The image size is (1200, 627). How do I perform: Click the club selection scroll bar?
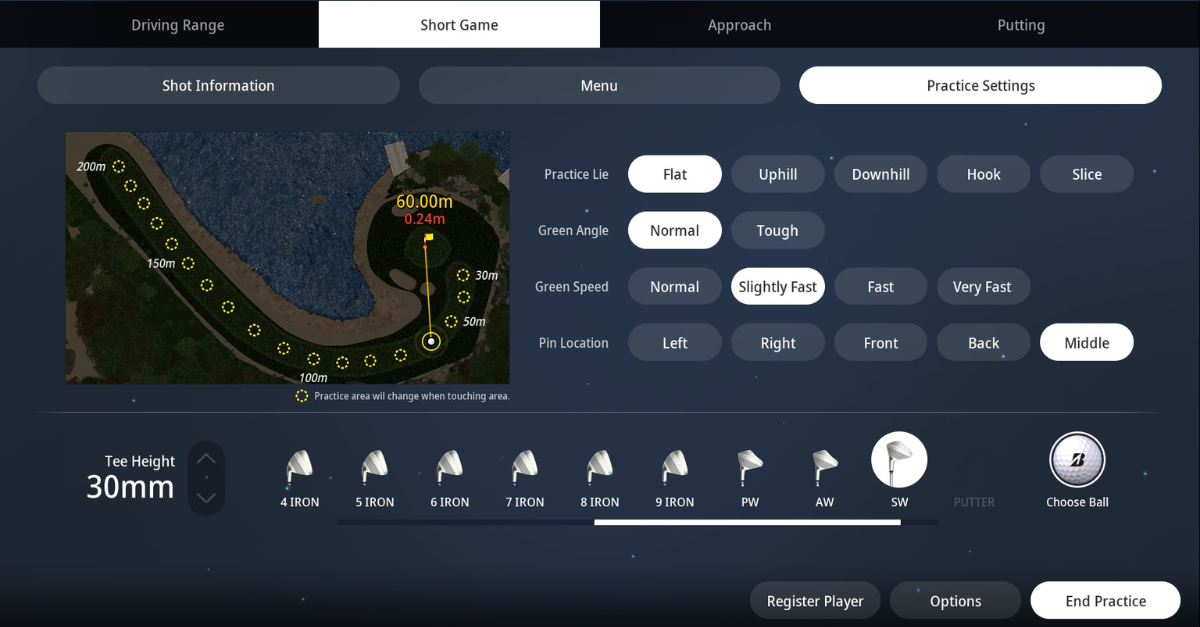pyautogui.click(x=746, y=522)
